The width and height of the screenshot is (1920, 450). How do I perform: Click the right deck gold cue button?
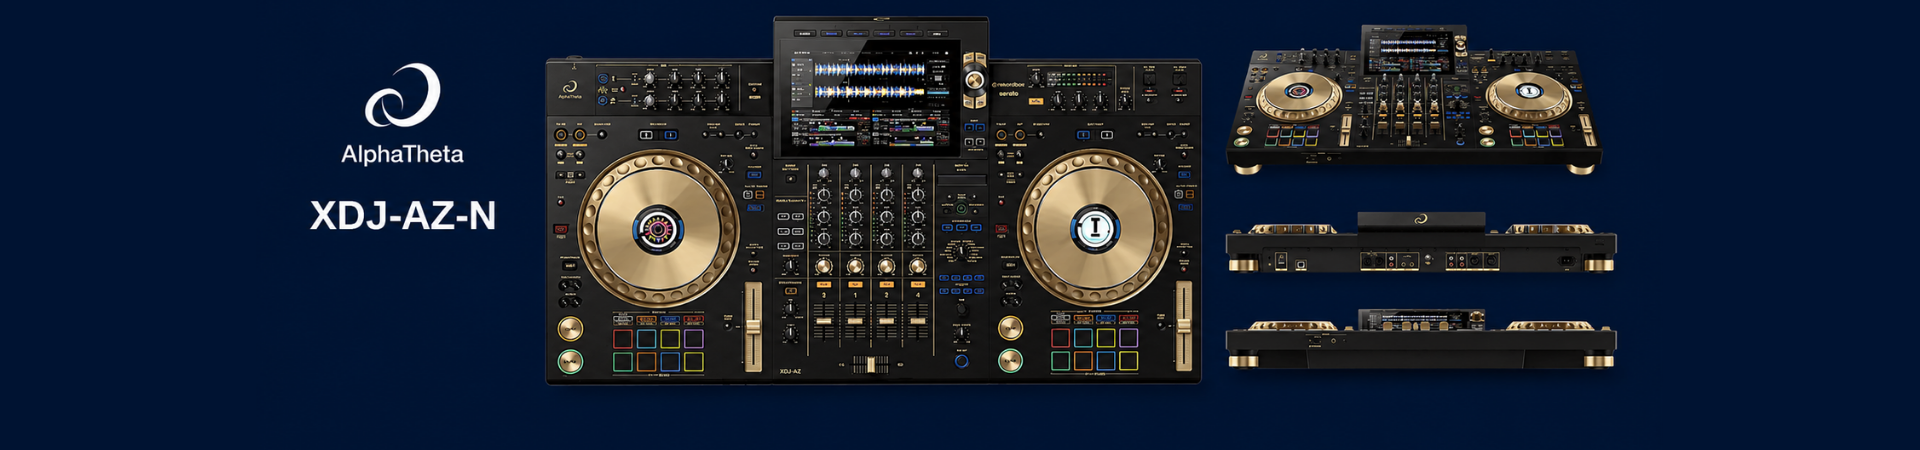click(x=1010, y=329)
